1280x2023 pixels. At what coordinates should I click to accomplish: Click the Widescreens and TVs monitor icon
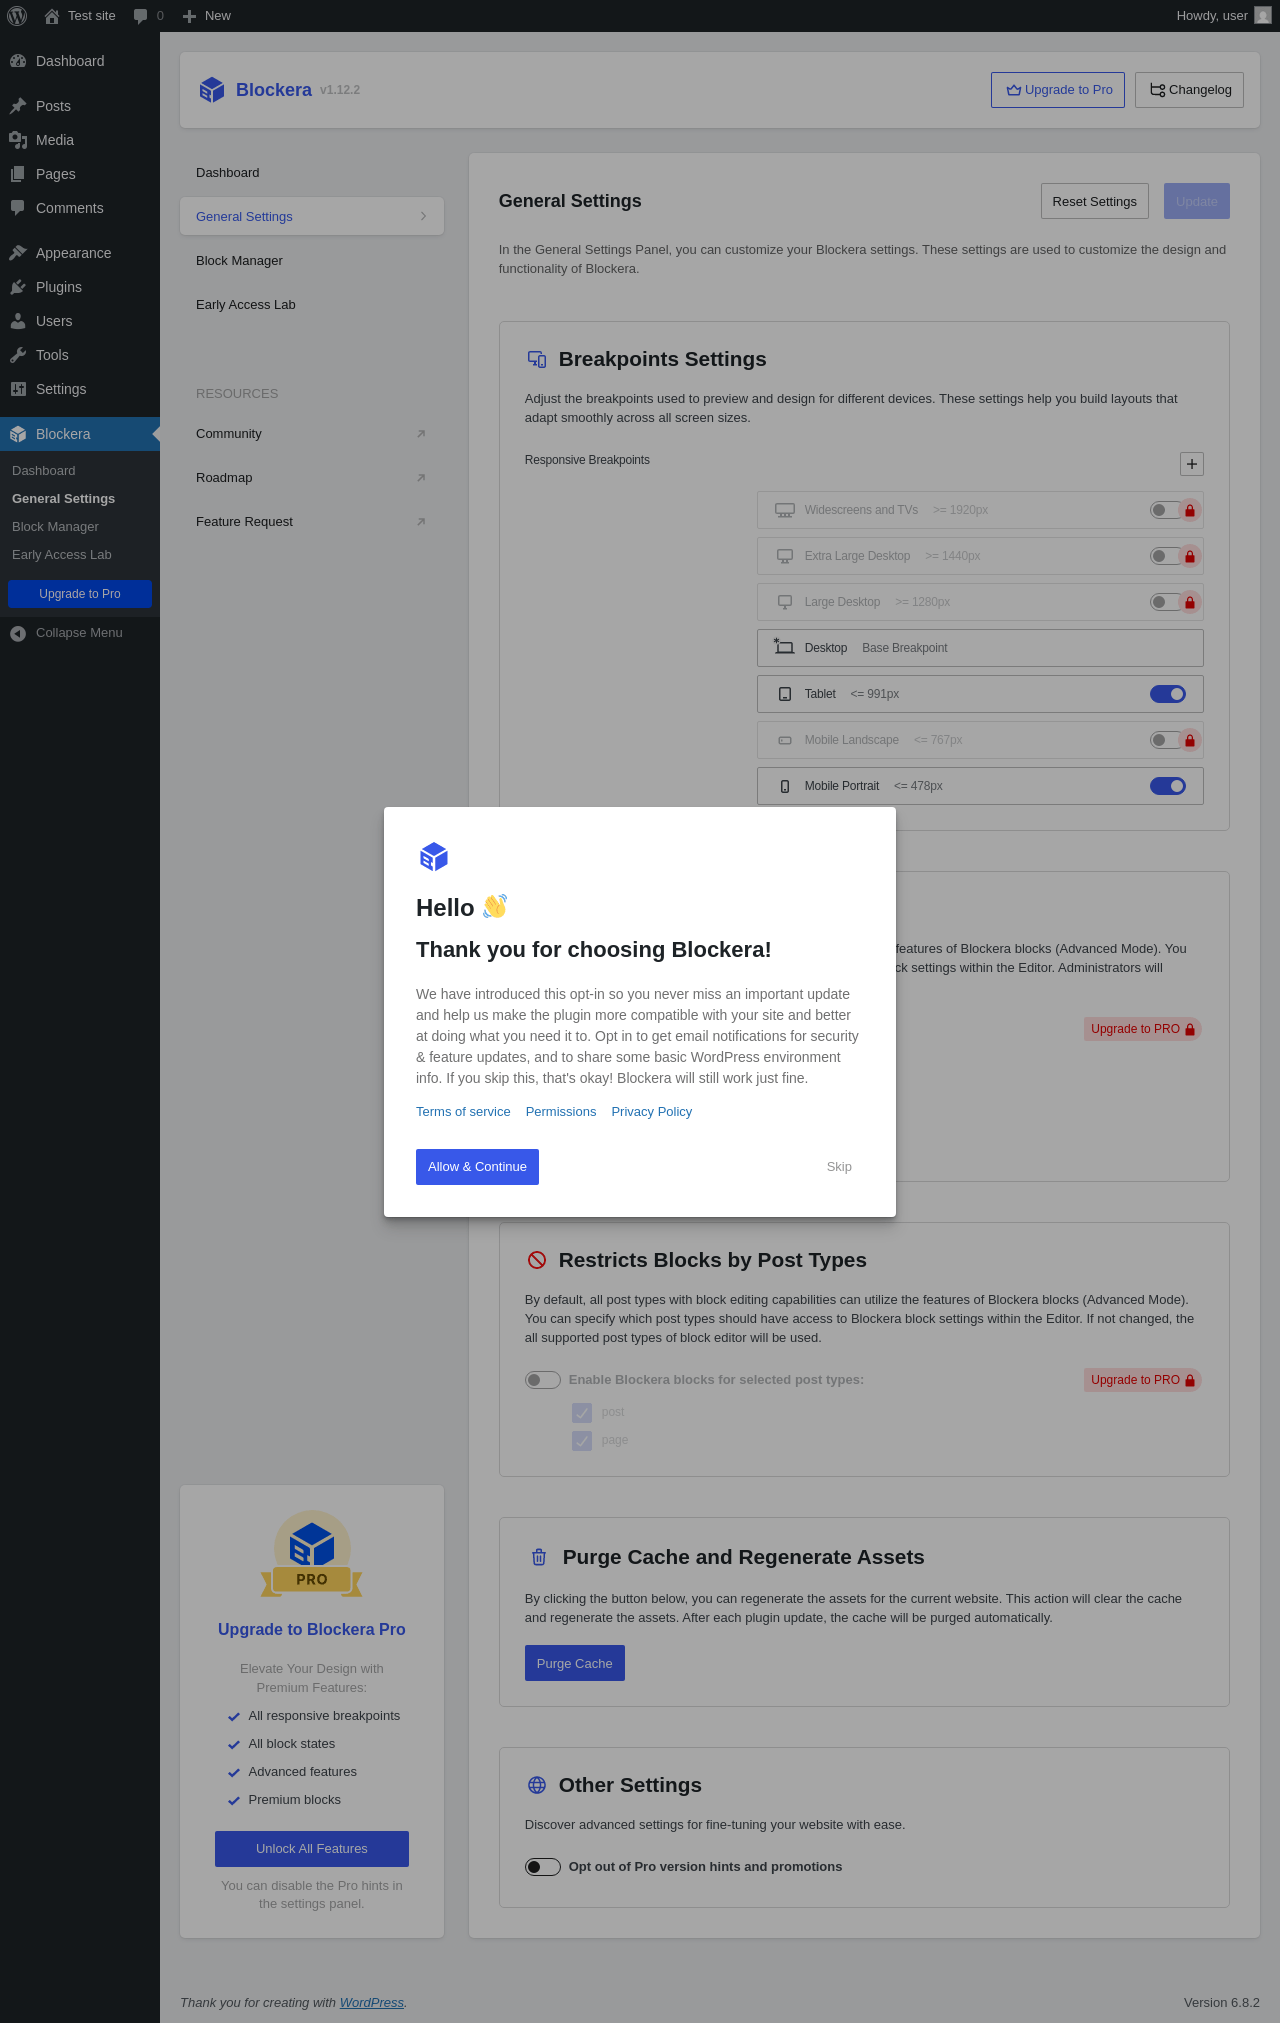pyautogui.click(x=785, y=510)
